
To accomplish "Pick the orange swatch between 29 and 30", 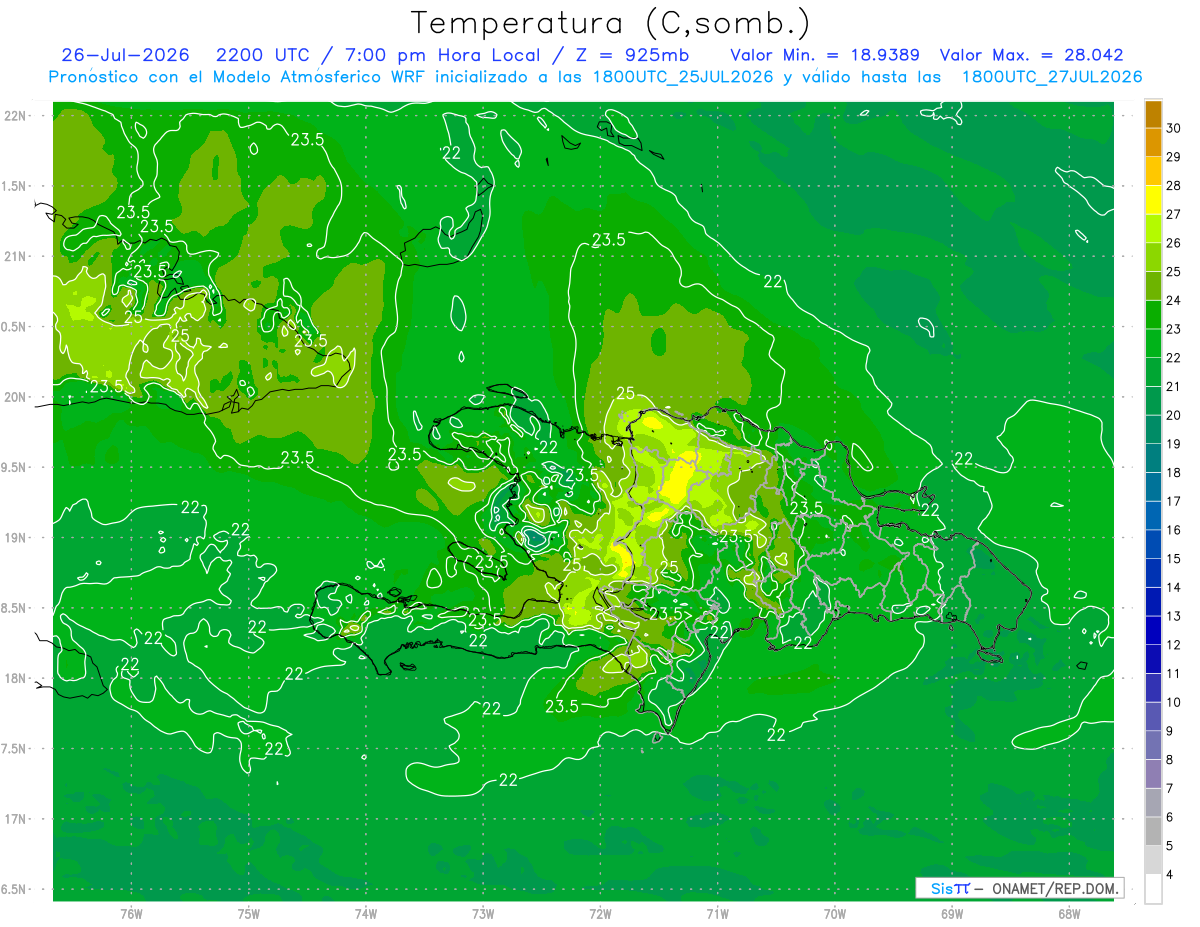I will click(x=1153, y=143).
